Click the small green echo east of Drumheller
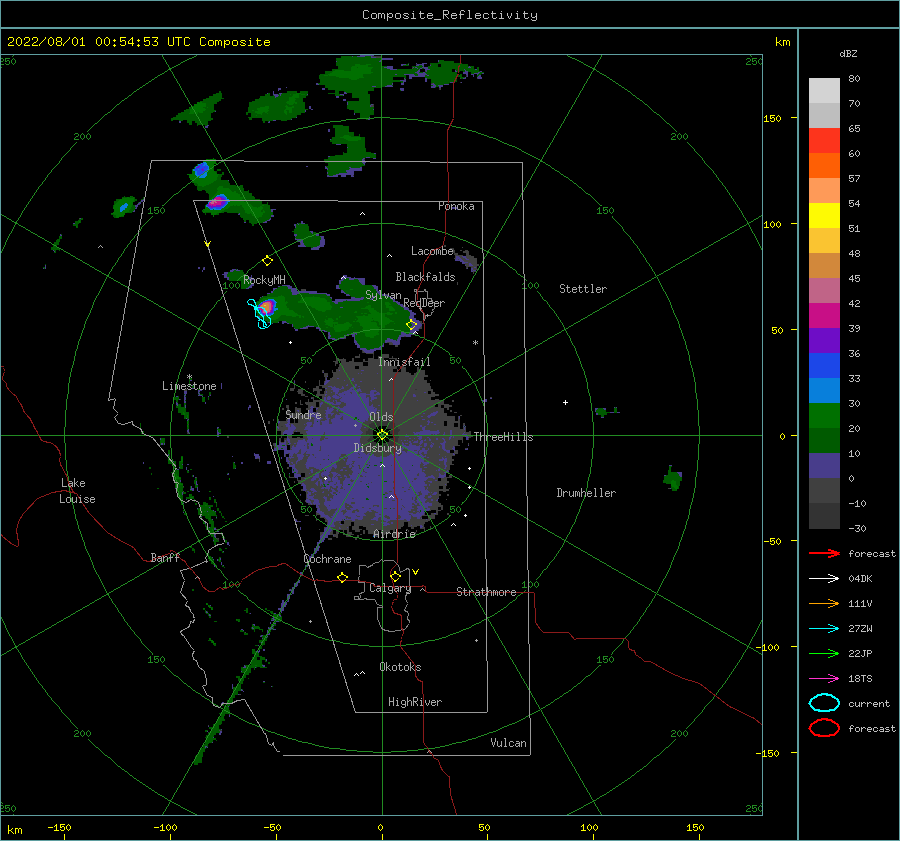Viewport: 900px width, 841px height. tap(673, 478)
